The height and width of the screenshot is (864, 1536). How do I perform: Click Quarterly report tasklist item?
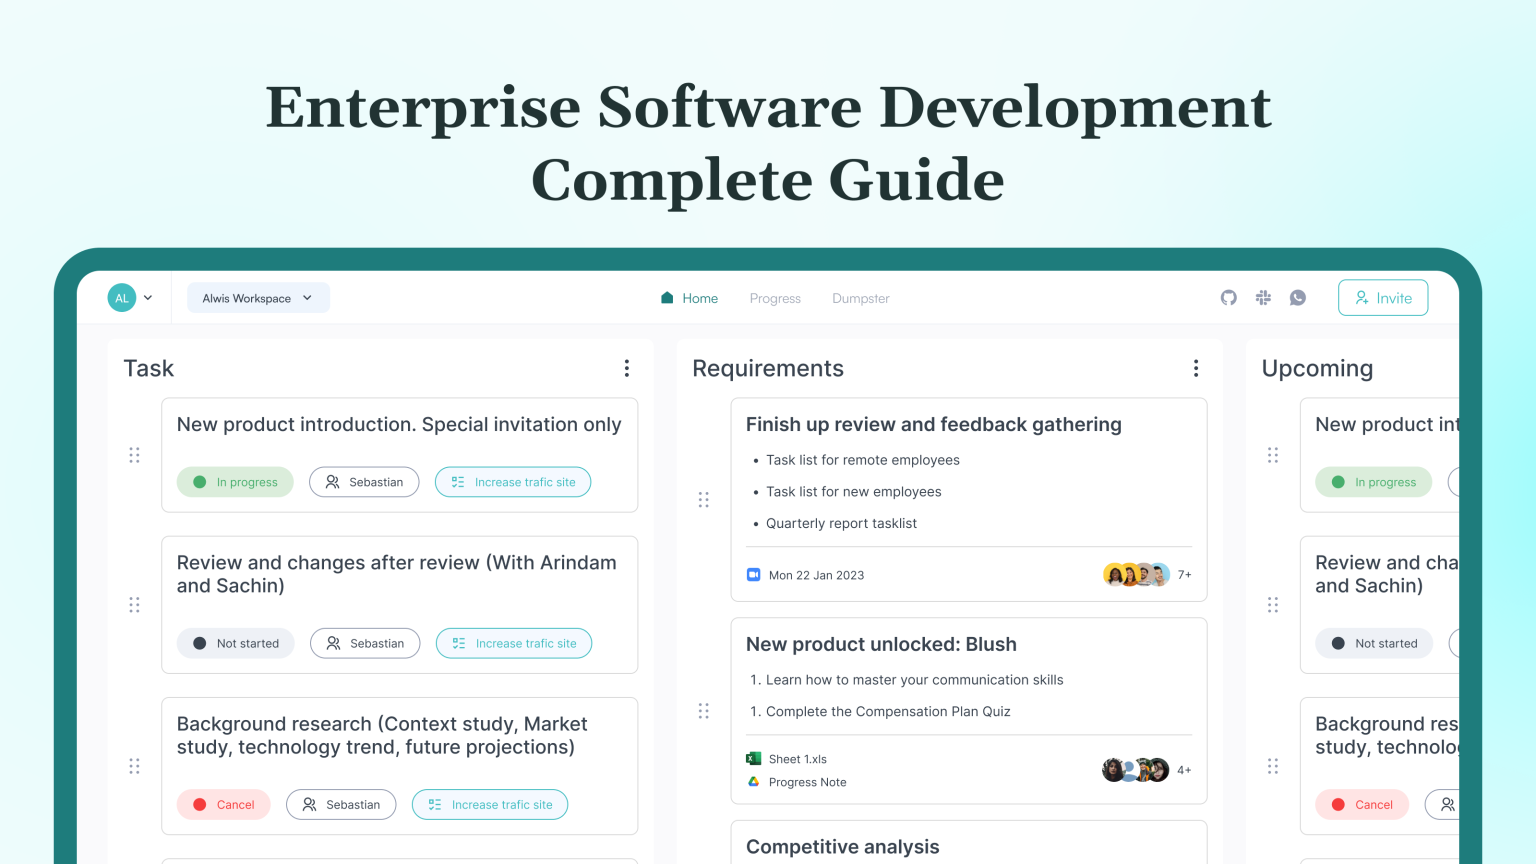841,523
